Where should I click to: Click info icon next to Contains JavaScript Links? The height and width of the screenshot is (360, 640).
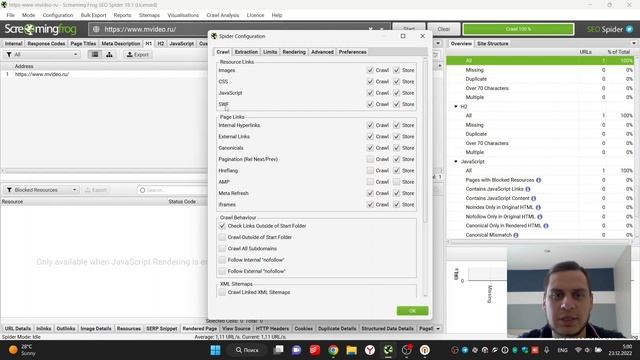(x=528, y=189)
